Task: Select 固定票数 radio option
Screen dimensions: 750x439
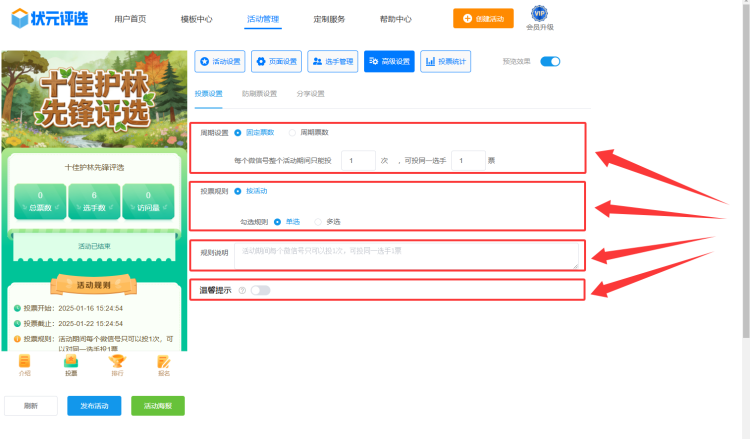Action: [x=254, y=132]
